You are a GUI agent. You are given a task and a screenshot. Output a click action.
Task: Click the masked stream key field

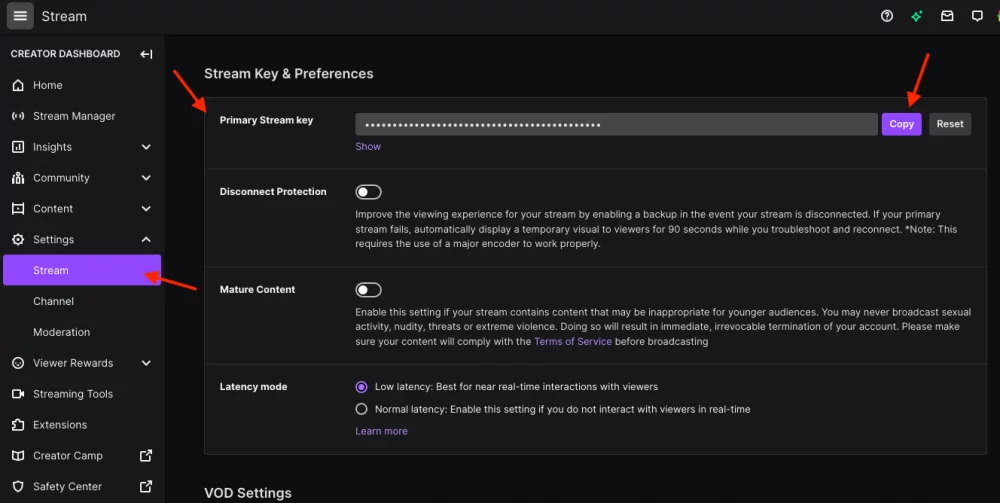616,124
